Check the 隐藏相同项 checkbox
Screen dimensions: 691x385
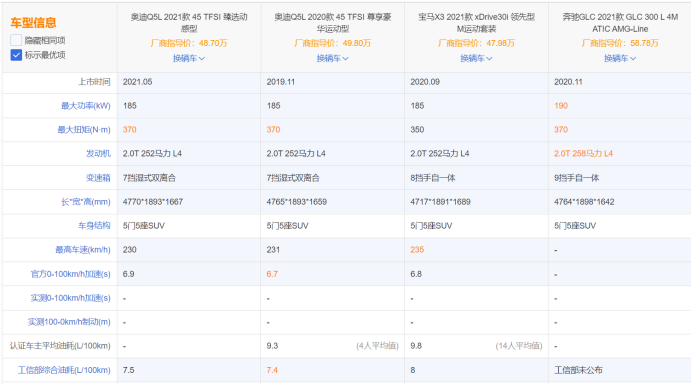coord(16,40)
